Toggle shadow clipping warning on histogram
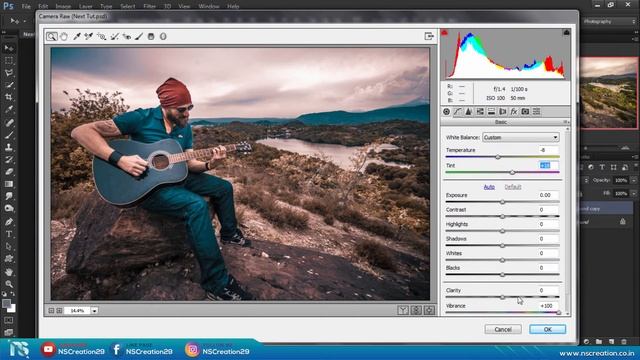 444,33
